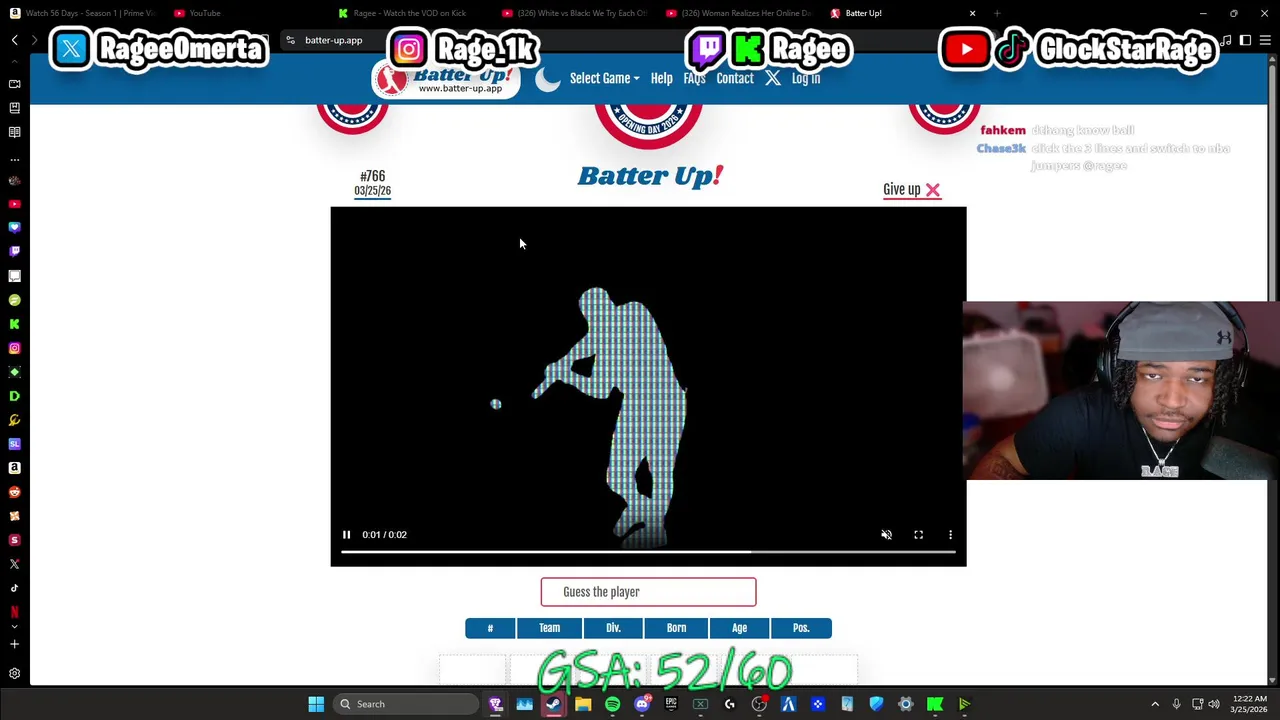
Task: Seek on the video progress bar
Action: pos(648,551)
